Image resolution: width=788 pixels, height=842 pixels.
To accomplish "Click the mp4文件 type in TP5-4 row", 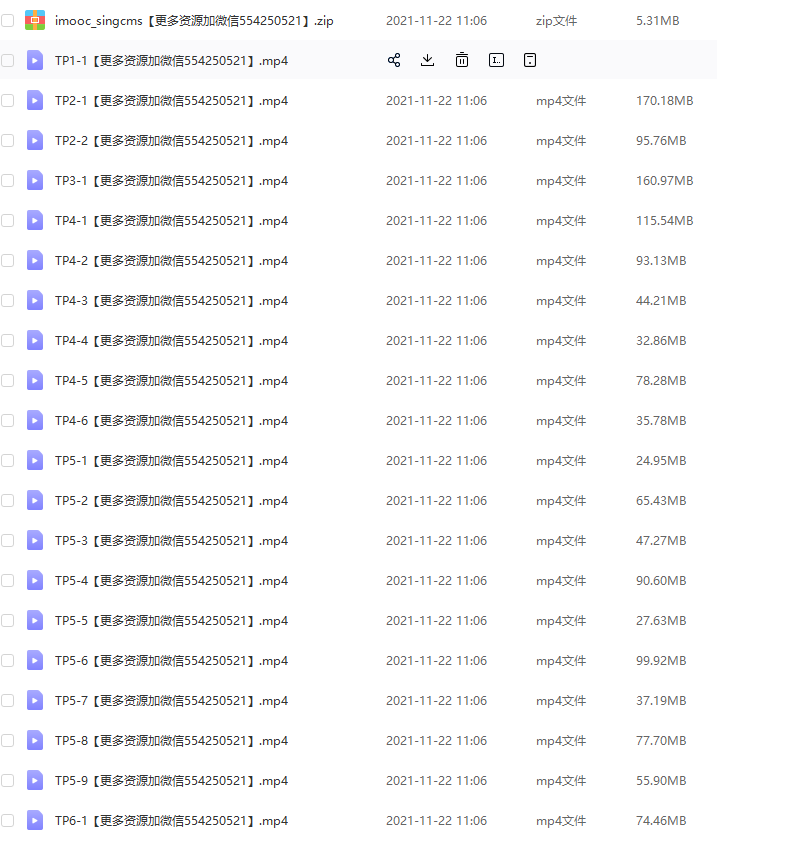I will pyautogui.click(x=561, y=581).
